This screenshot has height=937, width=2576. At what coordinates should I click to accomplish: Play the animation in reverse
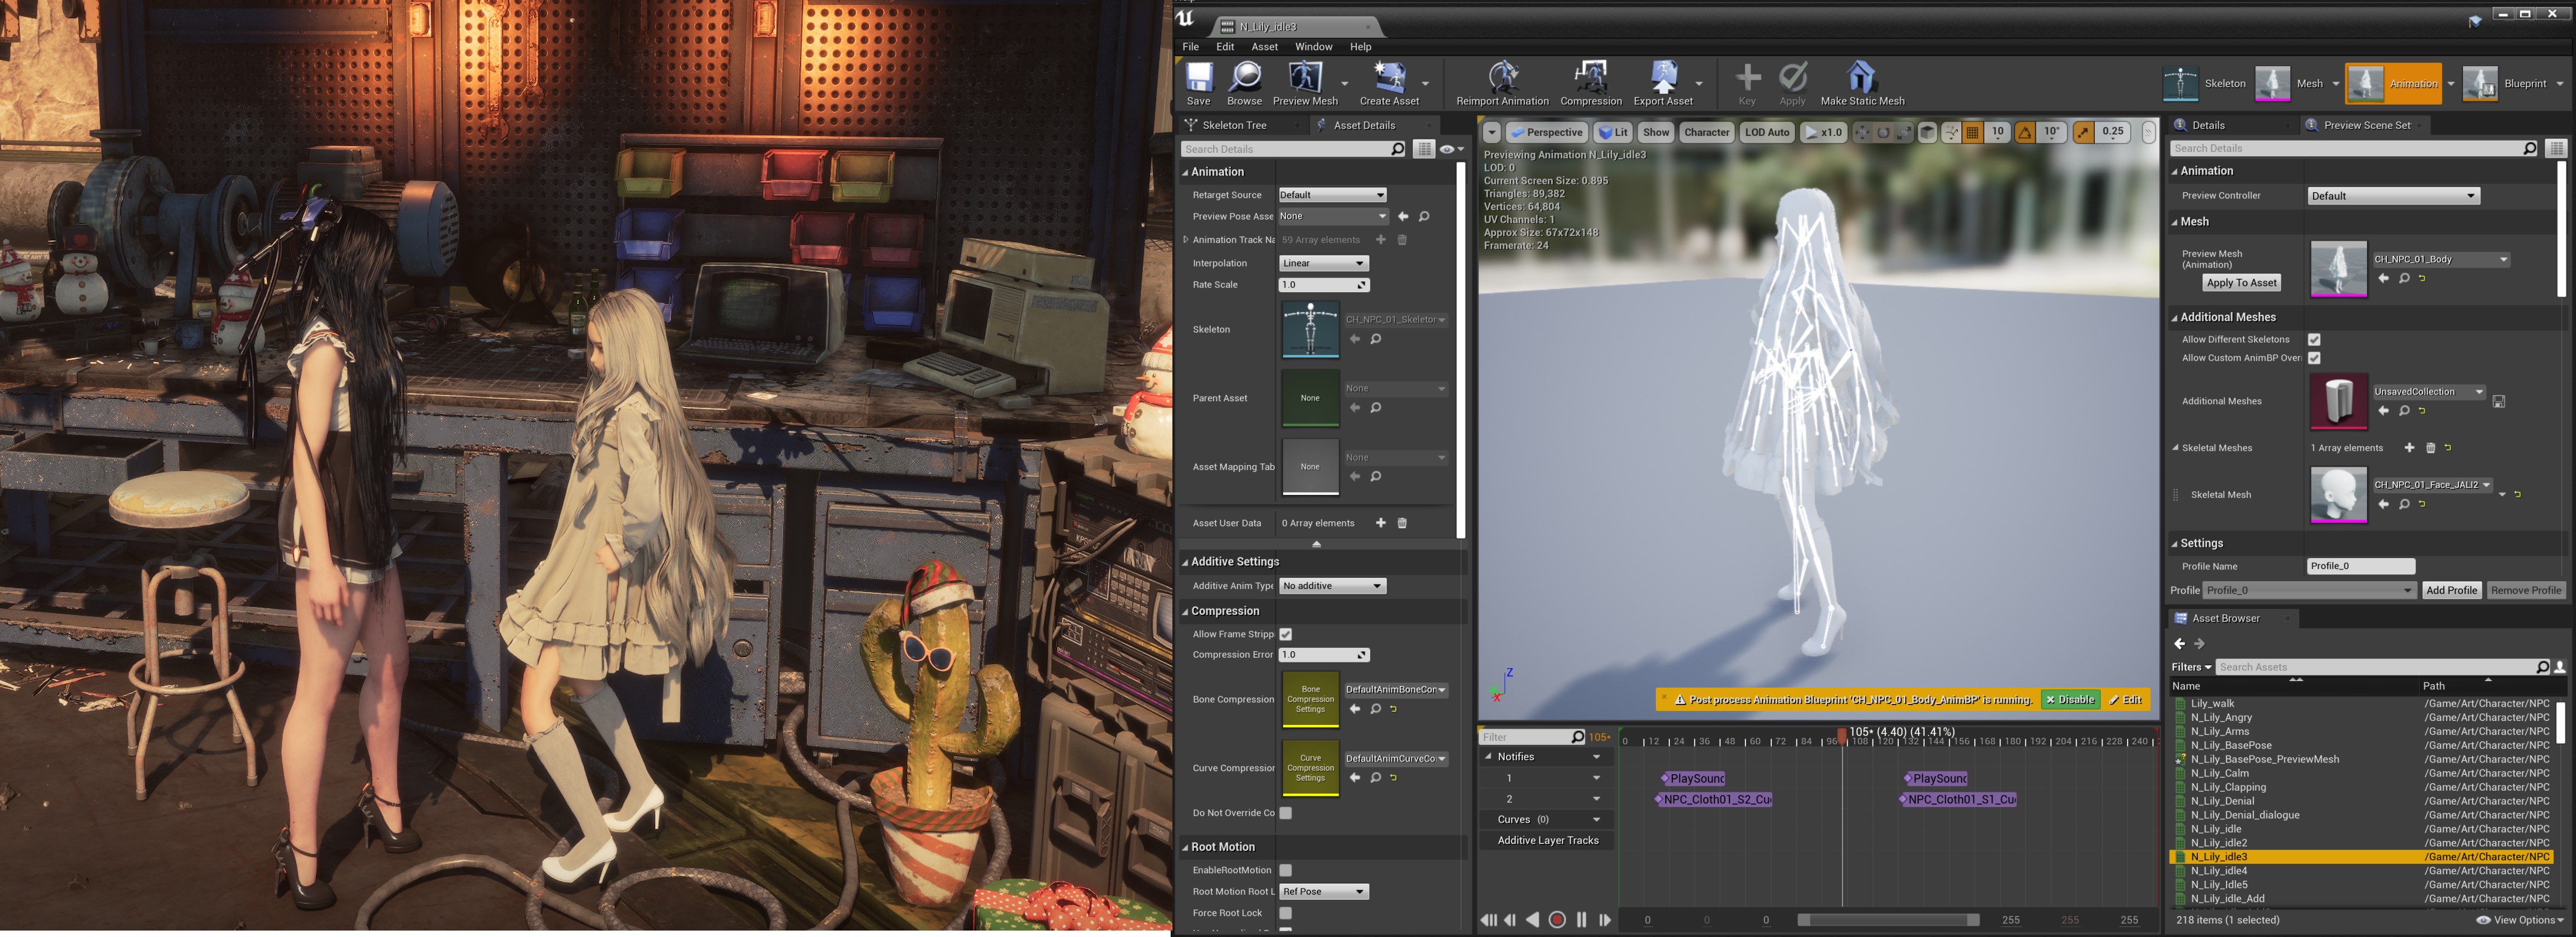tap(1533, 920)
